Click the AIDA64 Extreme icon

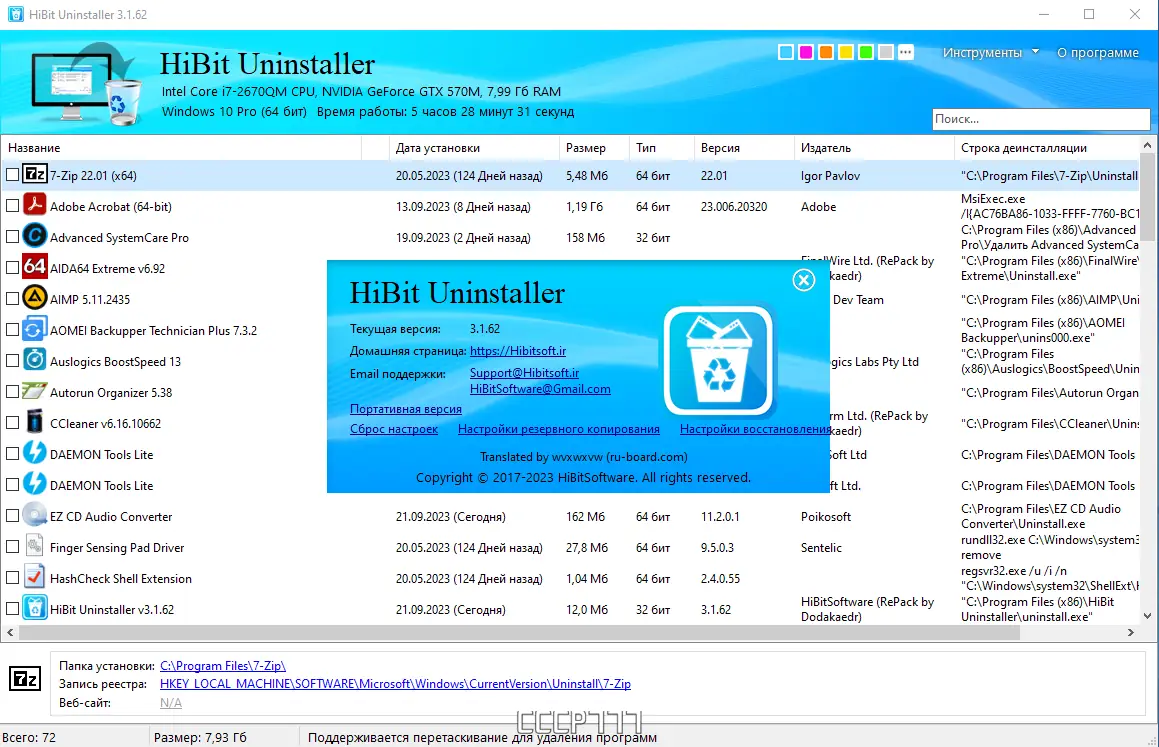pyautogui.click(x=35, y=267)
